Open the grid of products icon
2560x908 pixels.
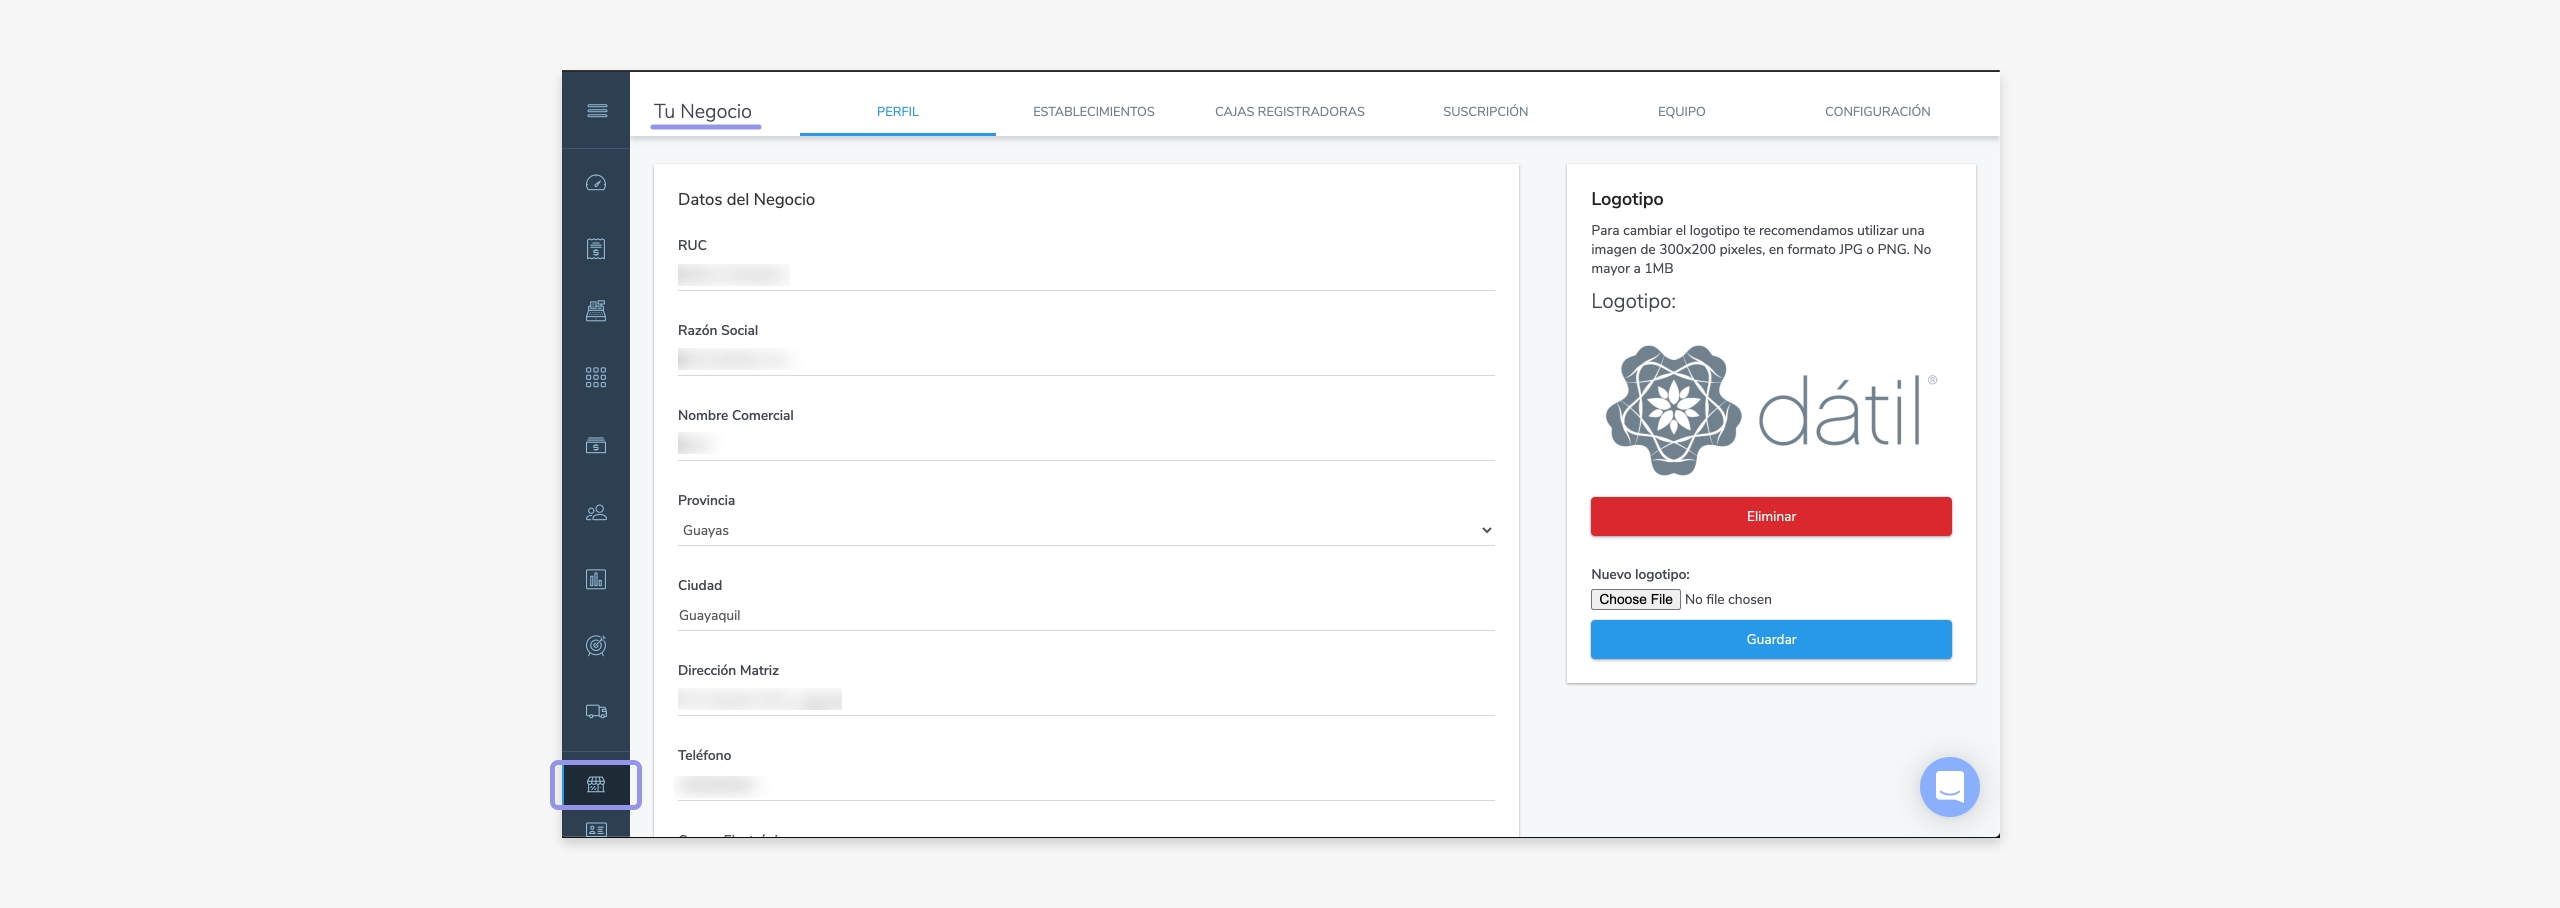596,377
